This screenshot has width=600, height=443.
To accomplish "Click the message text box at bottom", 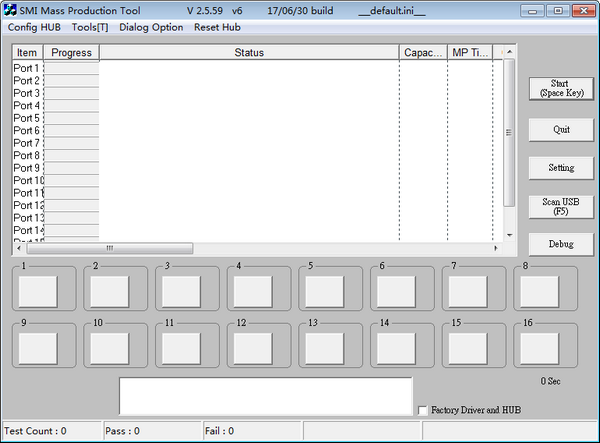I will pyautogui.click(x=265, y=396).
